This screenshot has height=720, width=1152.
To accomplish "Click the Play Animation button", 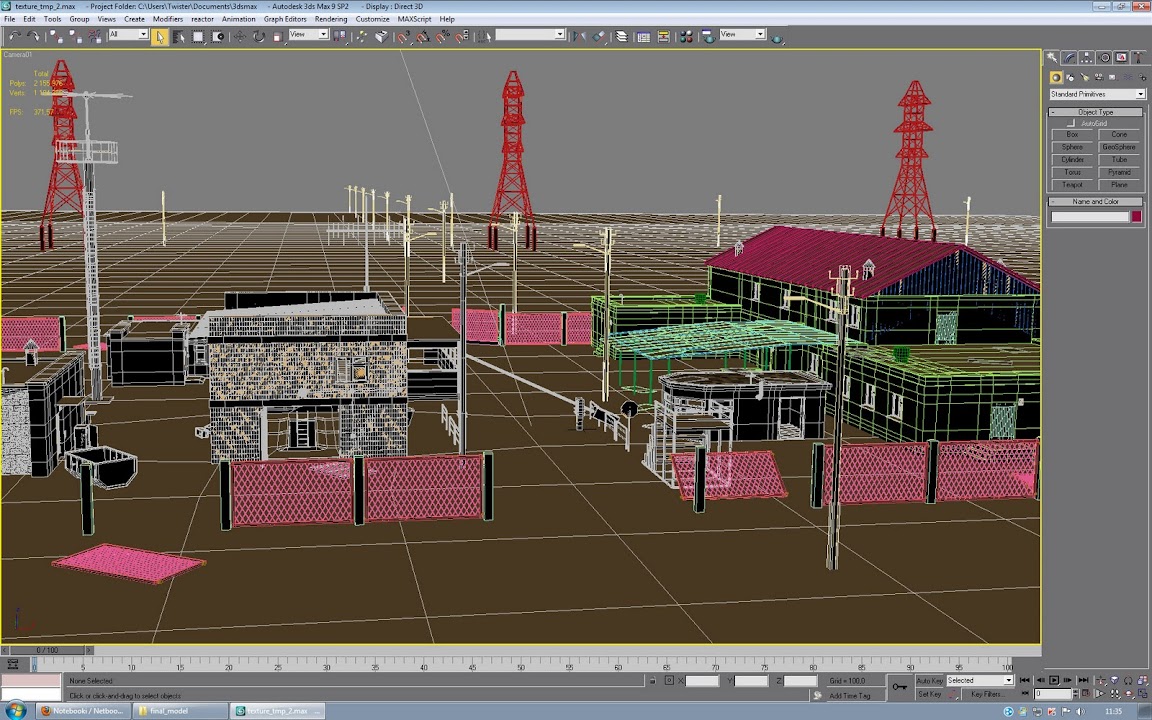I will click(1053, 681).
